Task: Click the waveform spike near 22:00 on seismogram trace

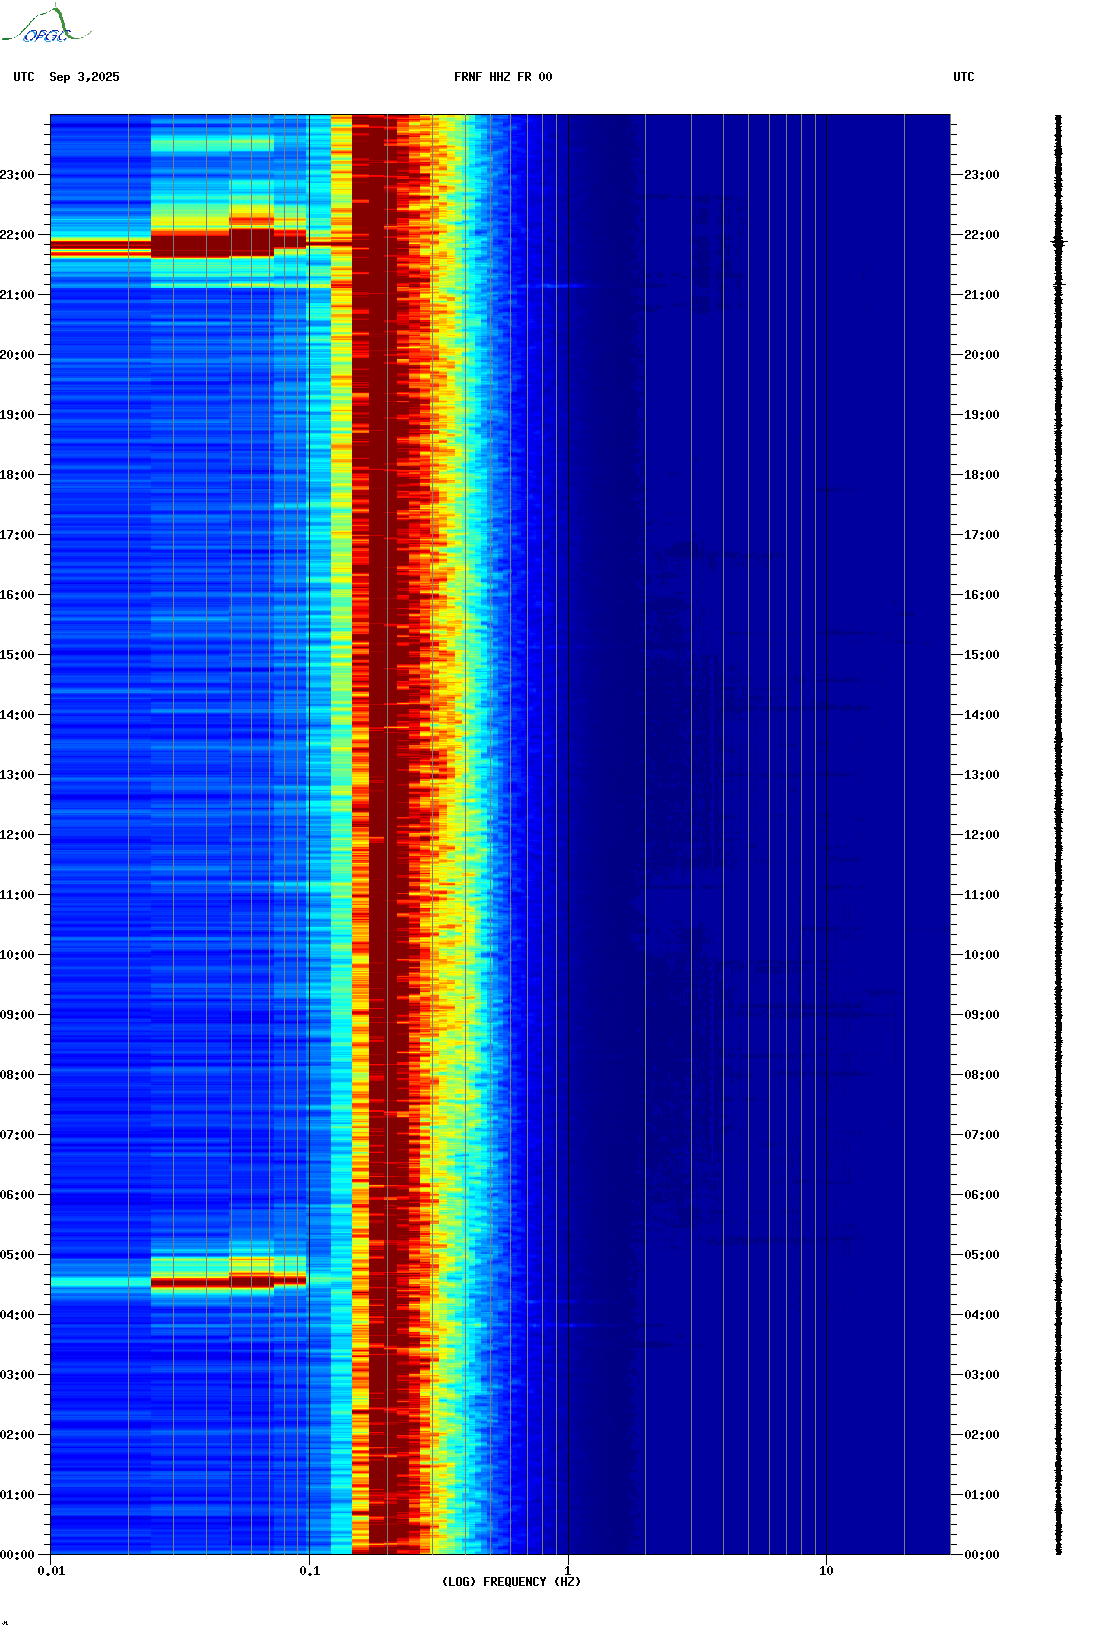Action: (x=1059, y=242)
